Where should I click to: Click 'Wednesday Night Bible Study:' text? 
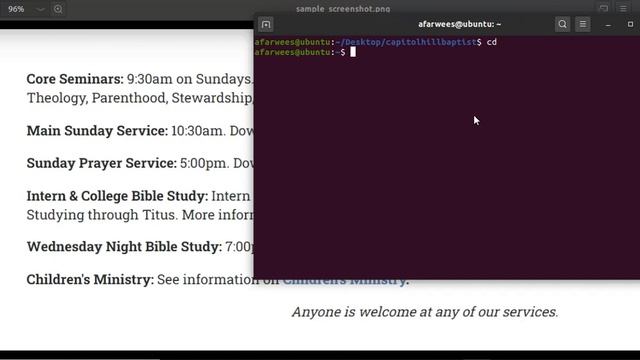pyautogui.click(x=124, y=247)
